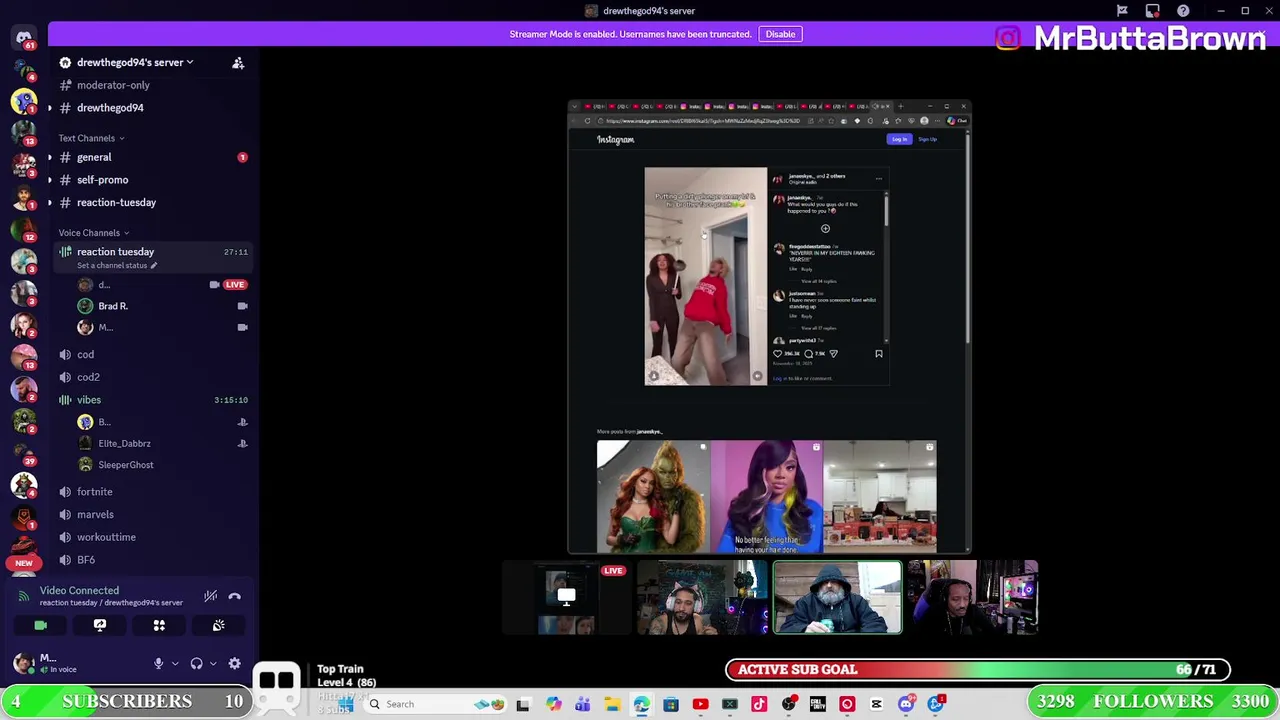Open the general text channel
Screen dimensions: 1280x720
(152, 157)
